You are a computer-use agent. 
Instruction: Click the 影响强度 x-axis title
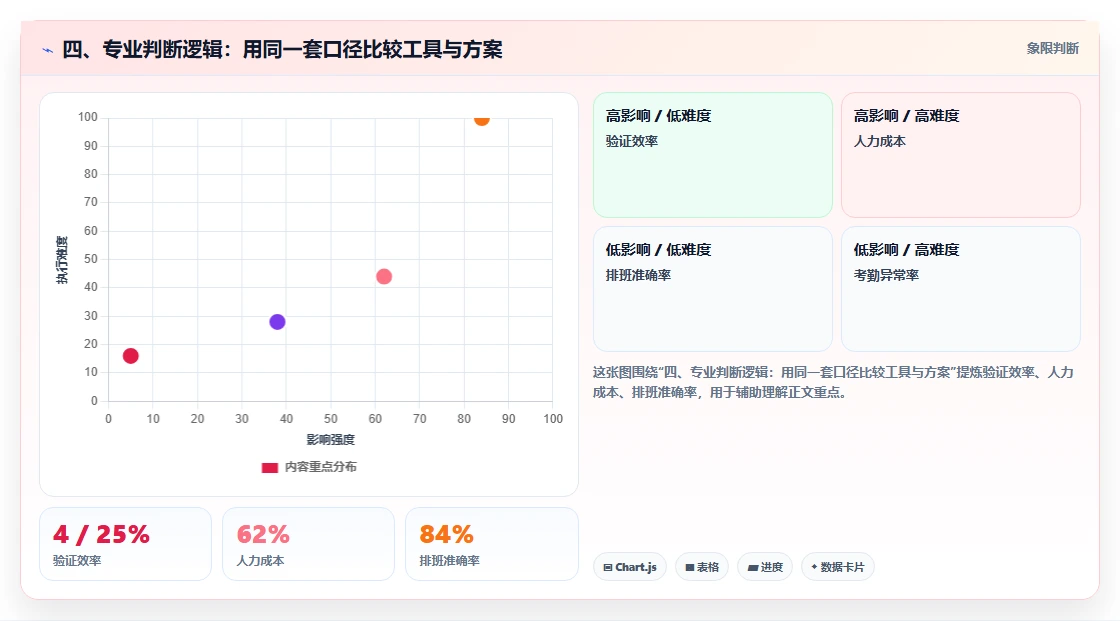[331, 439]
